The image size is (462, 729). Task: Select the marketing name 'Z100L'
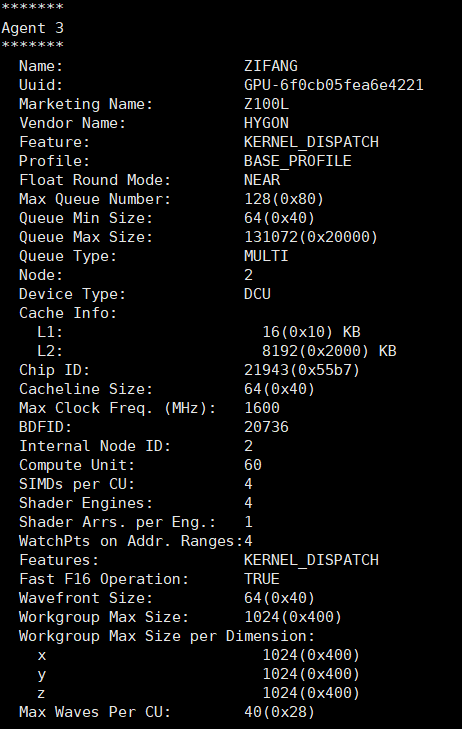coord(266,104)
